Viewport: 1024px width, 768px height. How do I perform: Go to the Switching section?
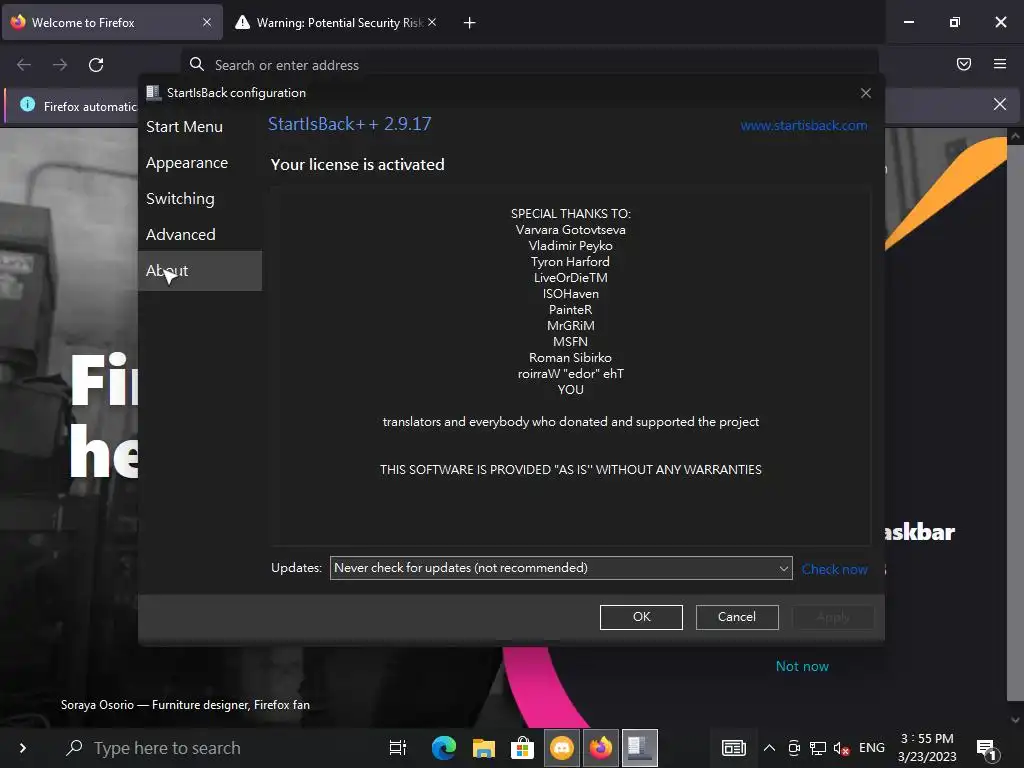pos(180,199)
